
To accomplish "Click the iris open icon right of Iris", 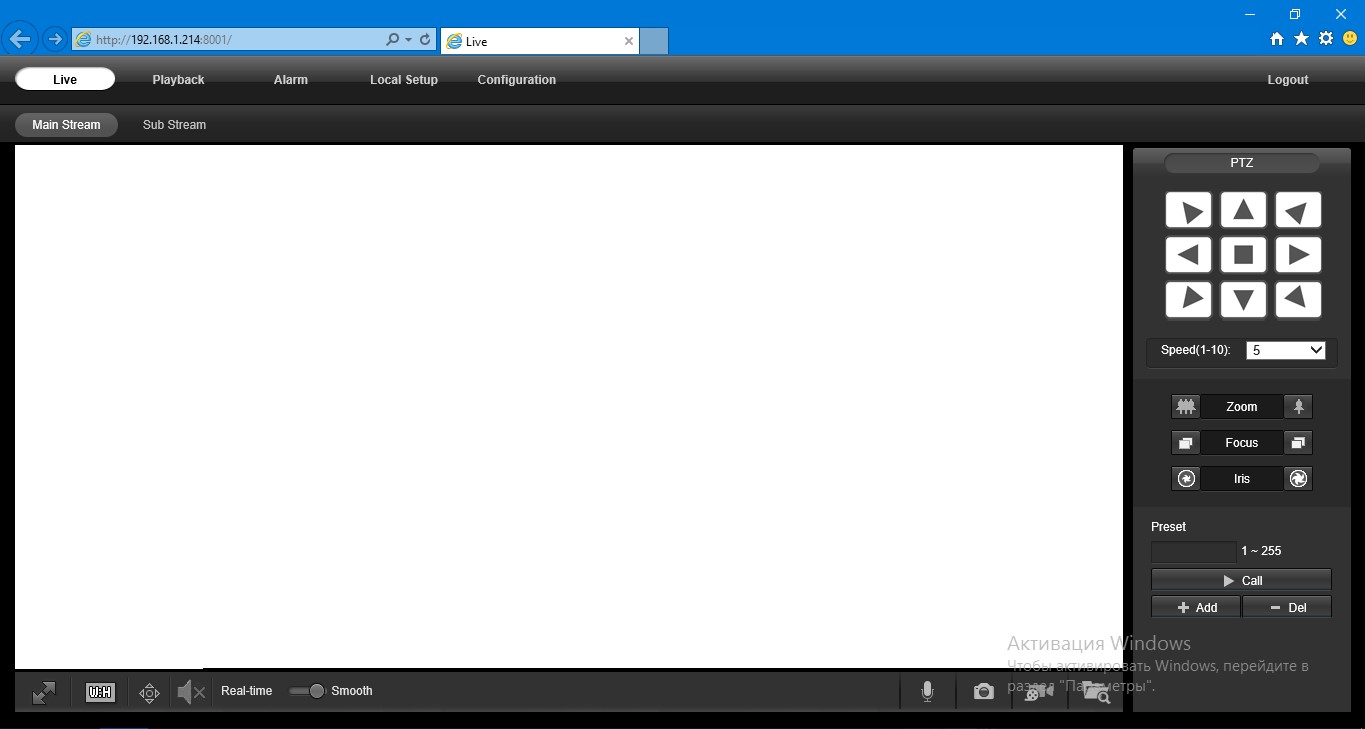I will pos(1298,479).
